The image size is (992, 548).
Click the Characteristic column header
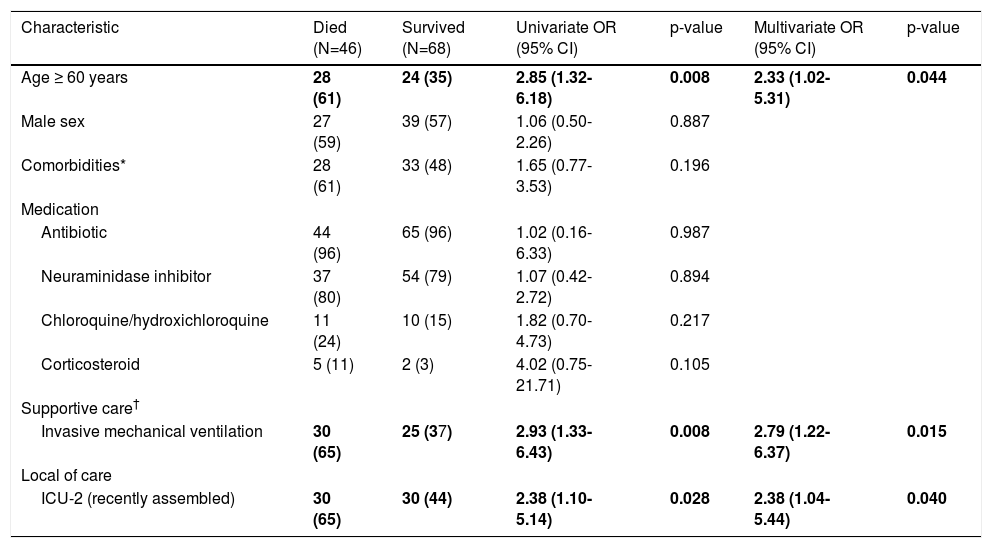point(70,28)
